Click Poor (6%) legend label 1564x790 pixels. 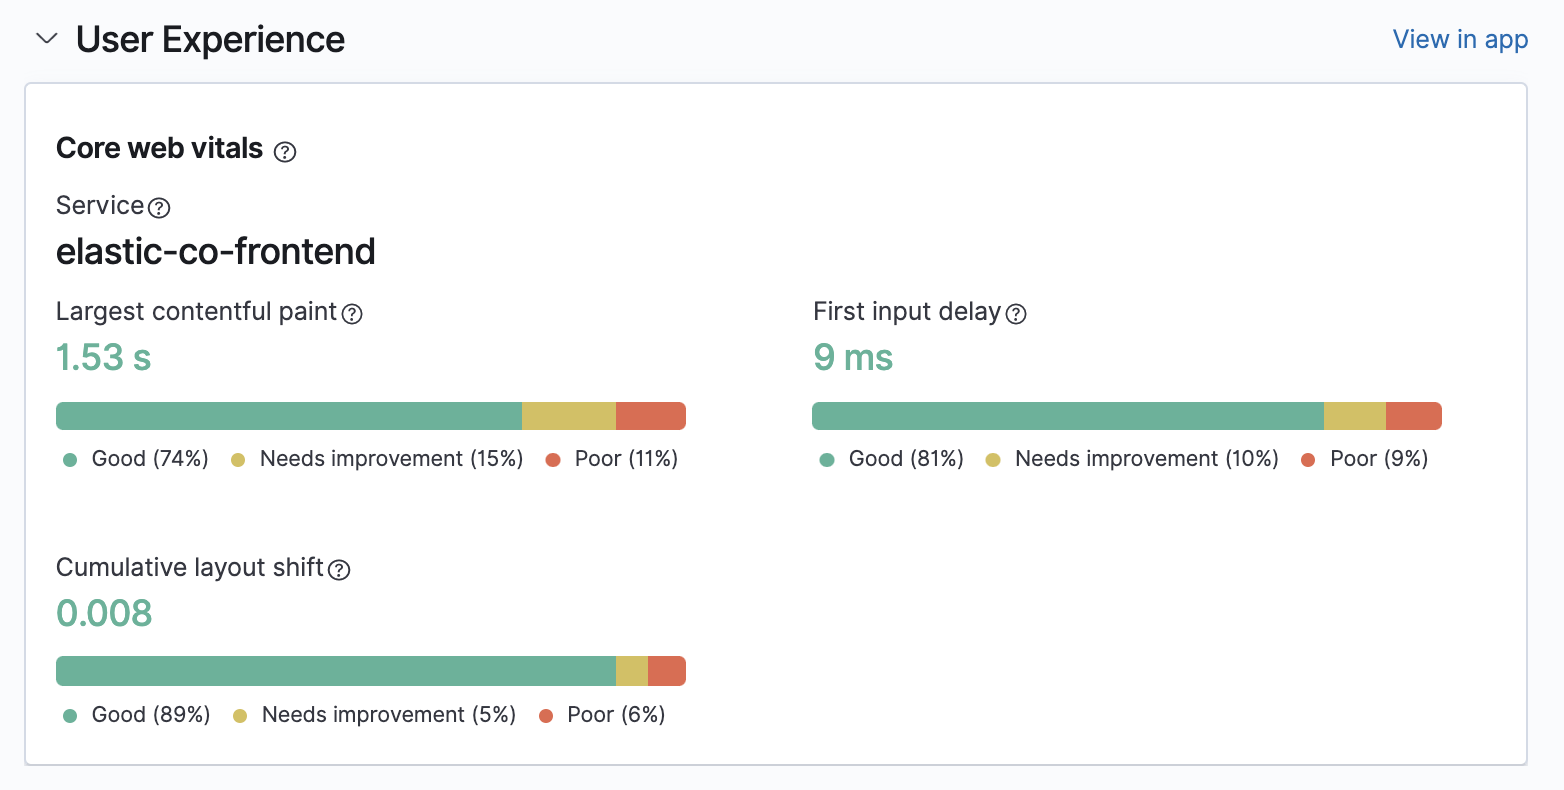coord(615,715)
